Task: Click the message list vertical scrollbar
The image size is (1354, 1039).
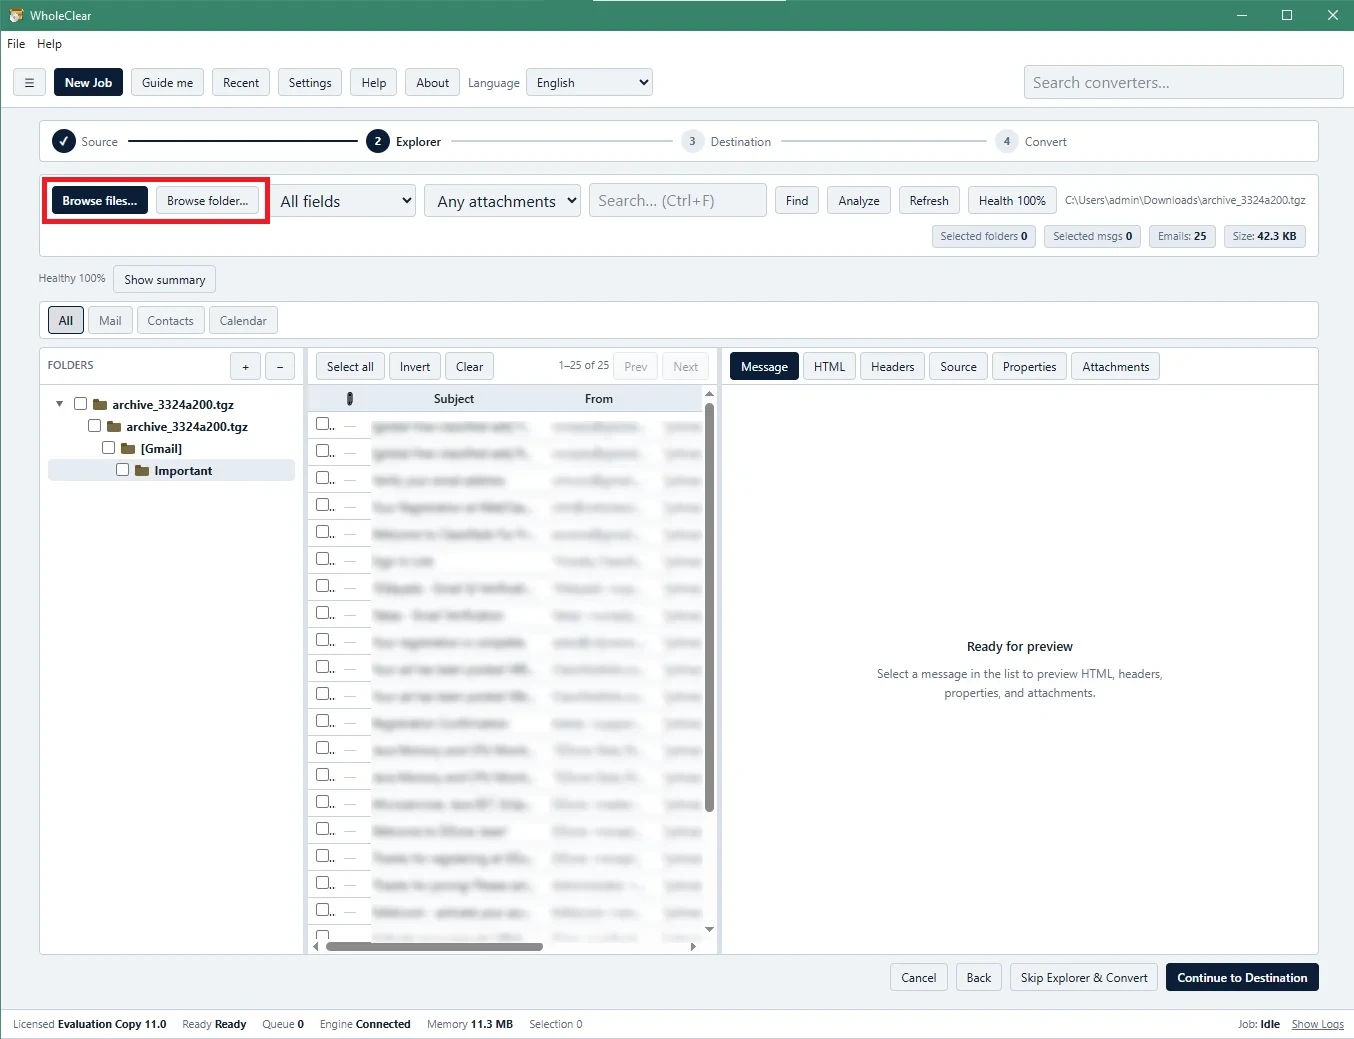Action: coord(709,607)
